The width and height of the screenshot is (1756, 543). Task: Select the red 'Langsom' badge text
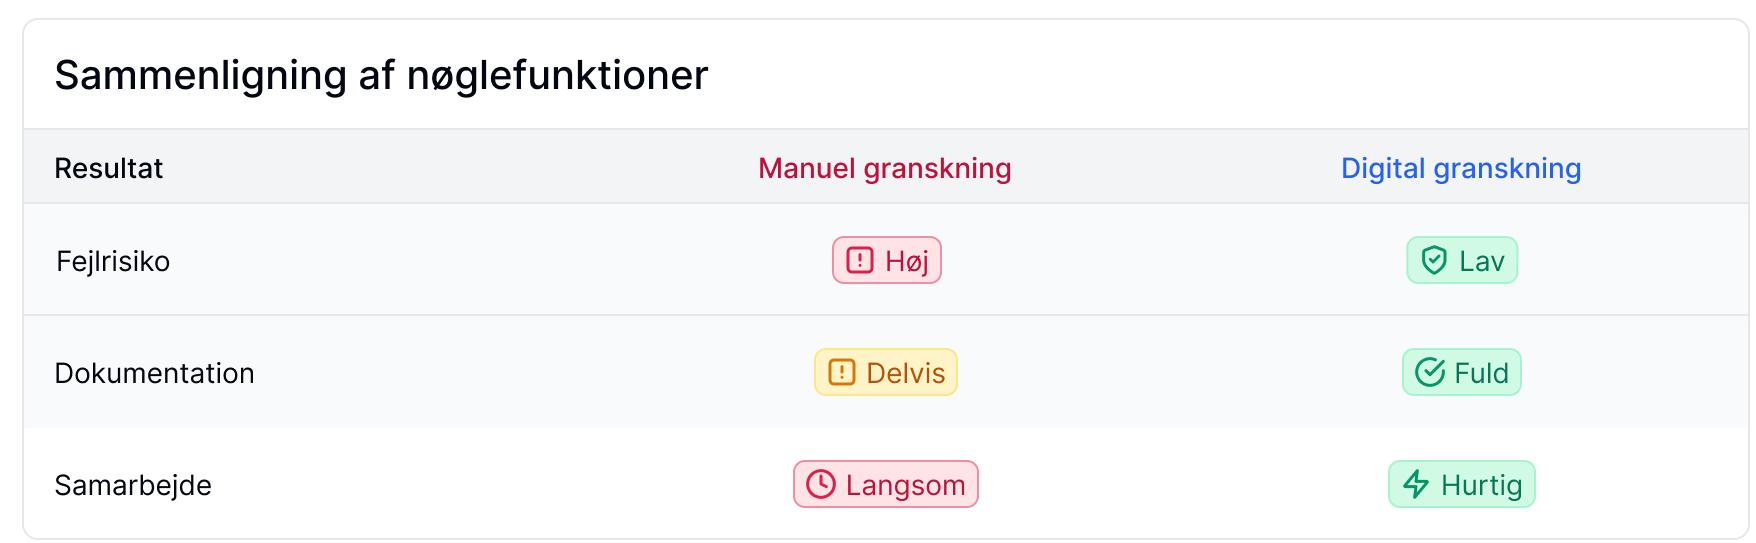click(905, 486)
